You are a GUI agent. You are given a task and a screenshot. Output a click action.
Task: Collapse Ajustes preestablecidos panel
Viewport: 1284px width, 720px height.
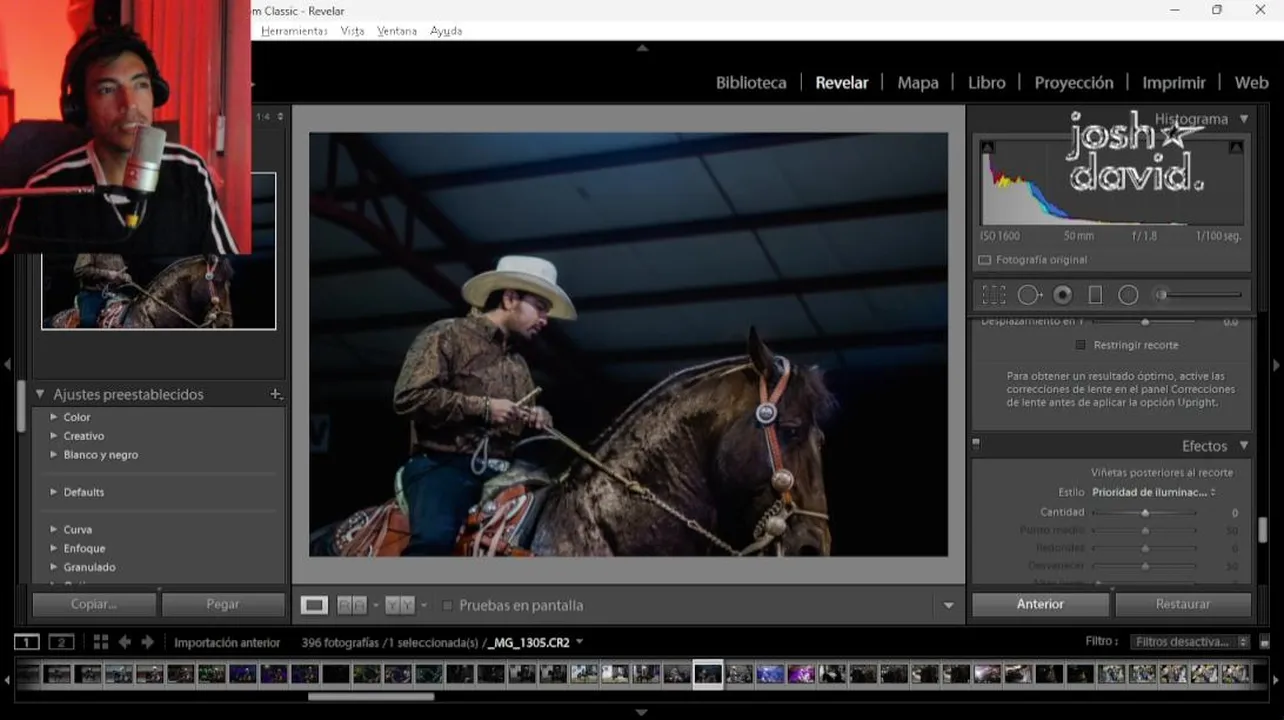tap(40, 394)
